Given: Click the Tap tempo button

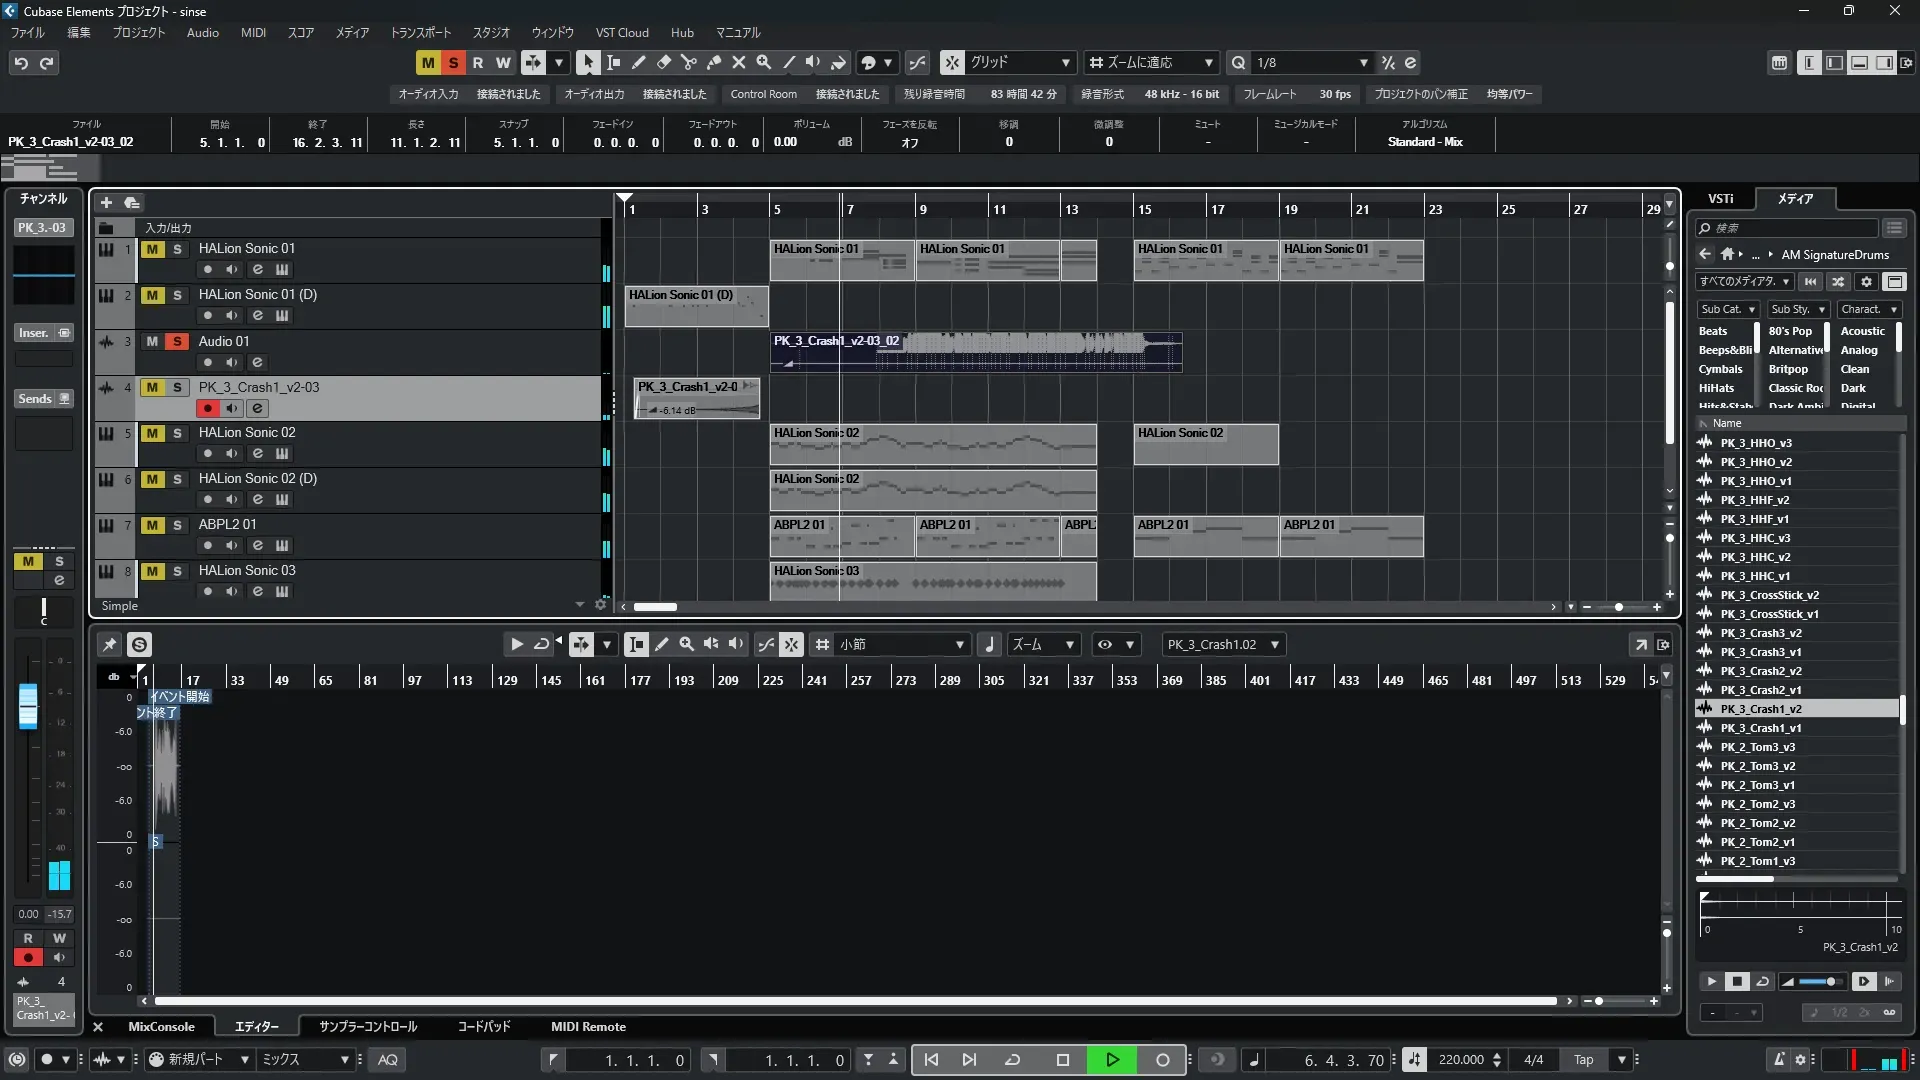Looking at the screenshot, I should pos(1583,1060).
